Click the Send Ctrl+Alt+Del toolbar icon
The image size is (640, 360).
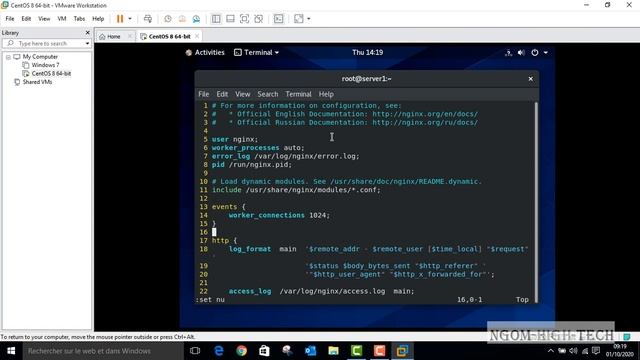(148, 19)
